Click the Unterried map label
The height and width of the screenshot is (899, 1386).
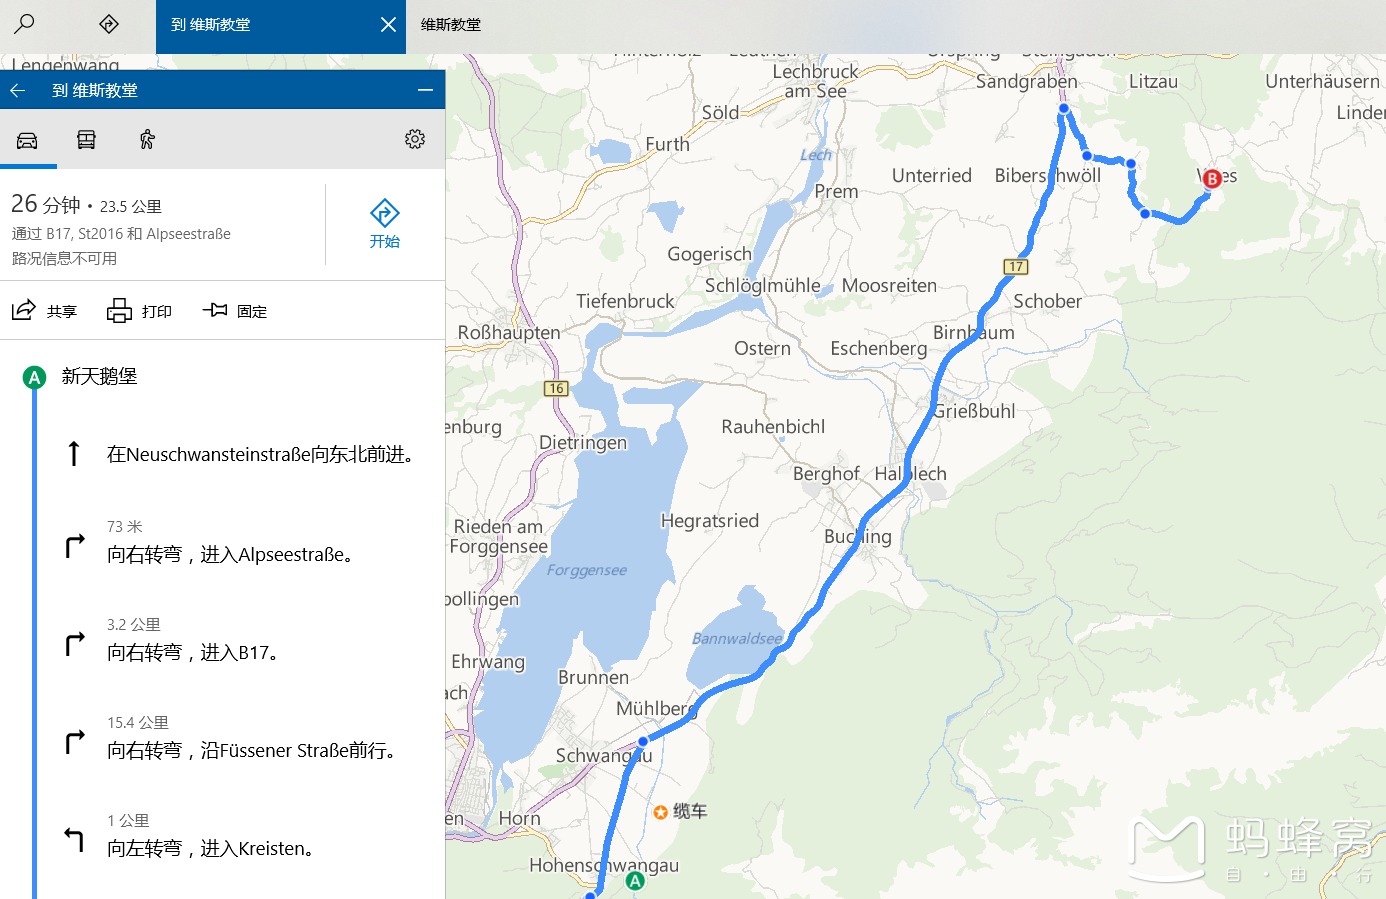932,176
